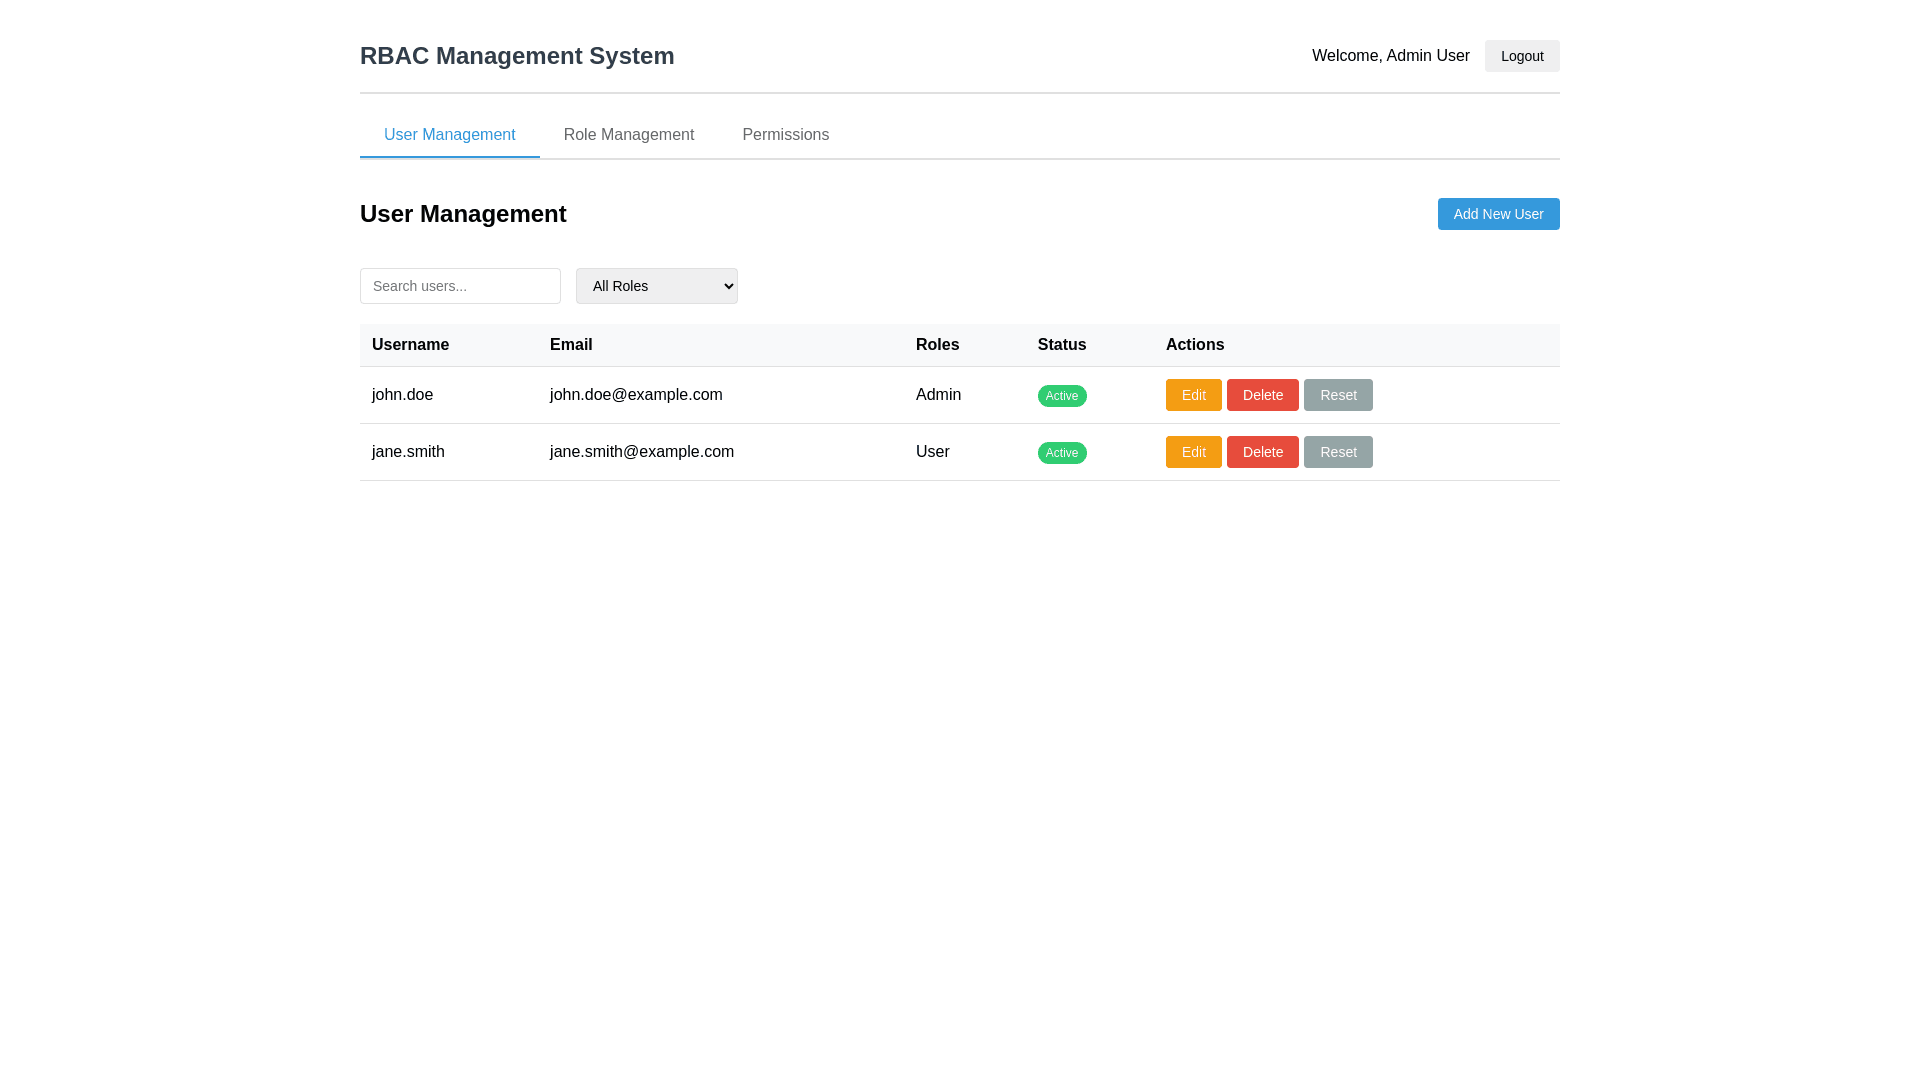Open the All Roles filter dropdown
Viewport: 1920px width, 1080px height.
656,286
